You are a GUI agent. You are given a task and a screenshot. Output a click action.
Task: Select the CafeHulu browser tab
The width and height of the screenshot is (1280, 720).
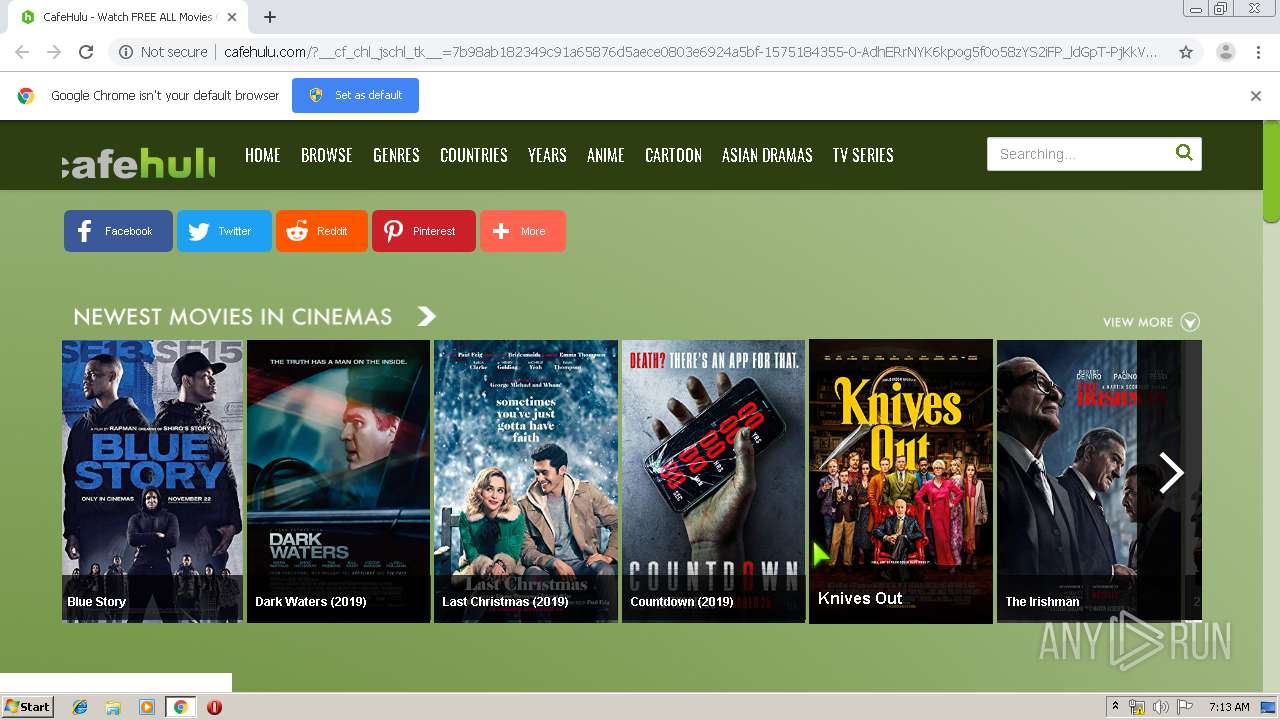click(x=129, y=17)
